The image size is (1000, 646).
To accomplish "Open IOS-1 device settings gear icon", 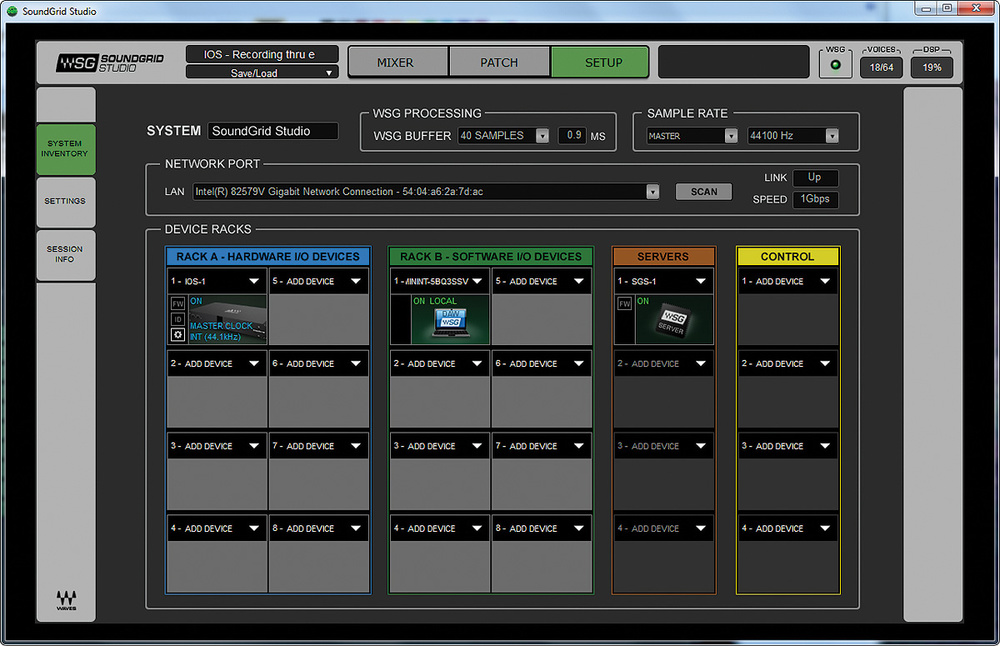I will (x=178, y=334).
